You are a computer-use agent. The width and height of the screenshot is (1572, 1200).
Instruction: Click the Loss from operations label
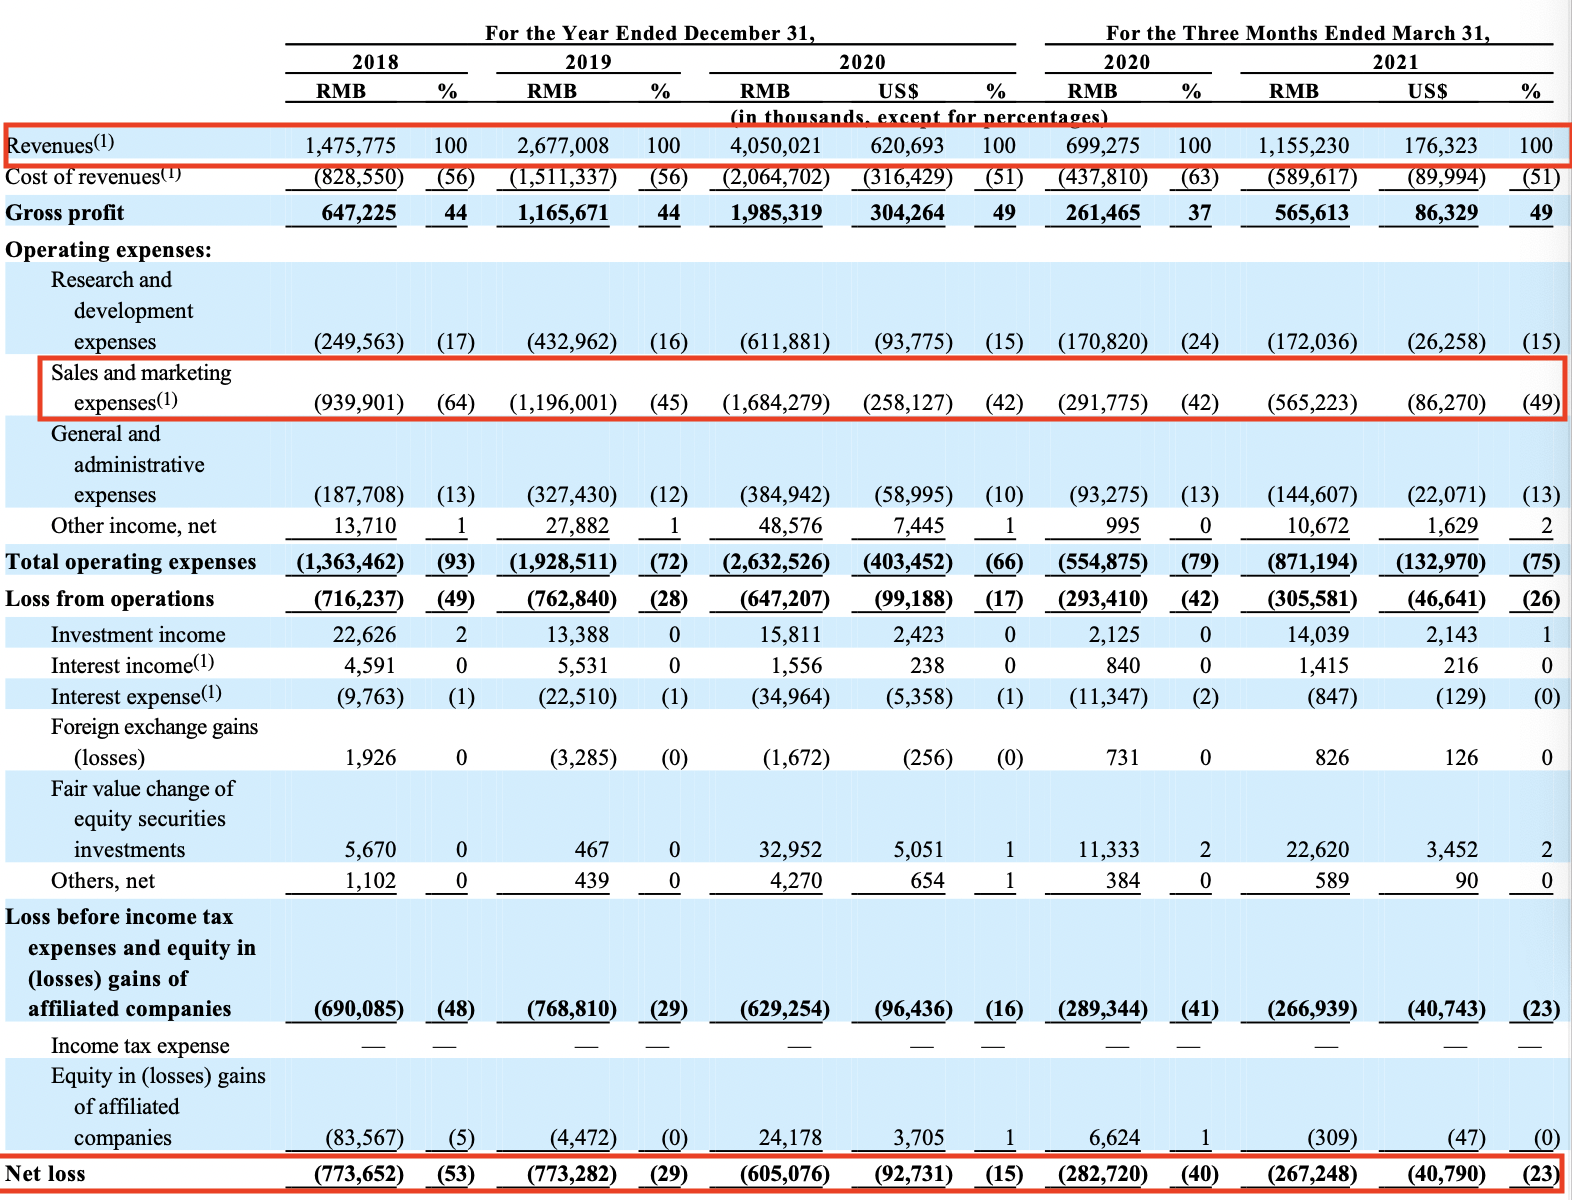click(110, 599)
